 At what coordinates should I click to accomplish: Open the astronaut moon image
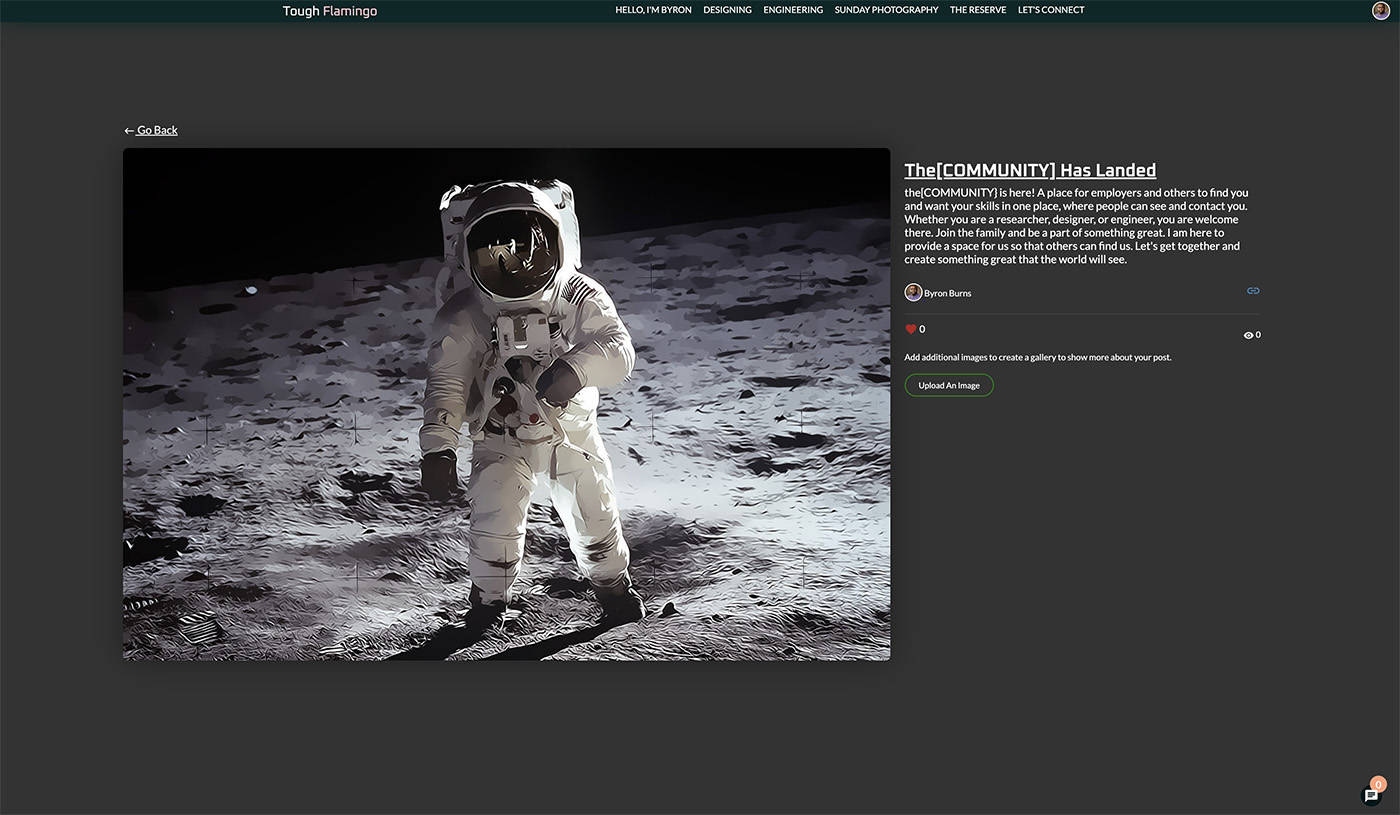point(506,404)
